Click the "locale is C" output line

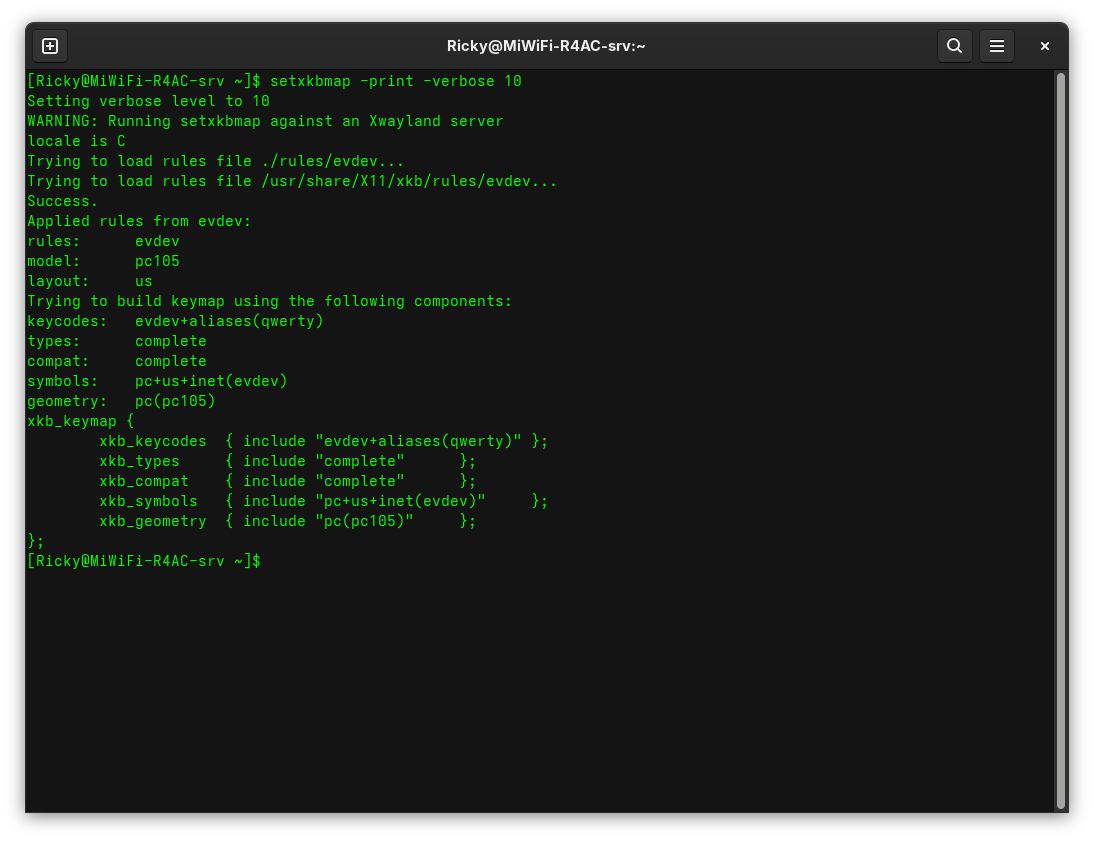tap(76, 141)
